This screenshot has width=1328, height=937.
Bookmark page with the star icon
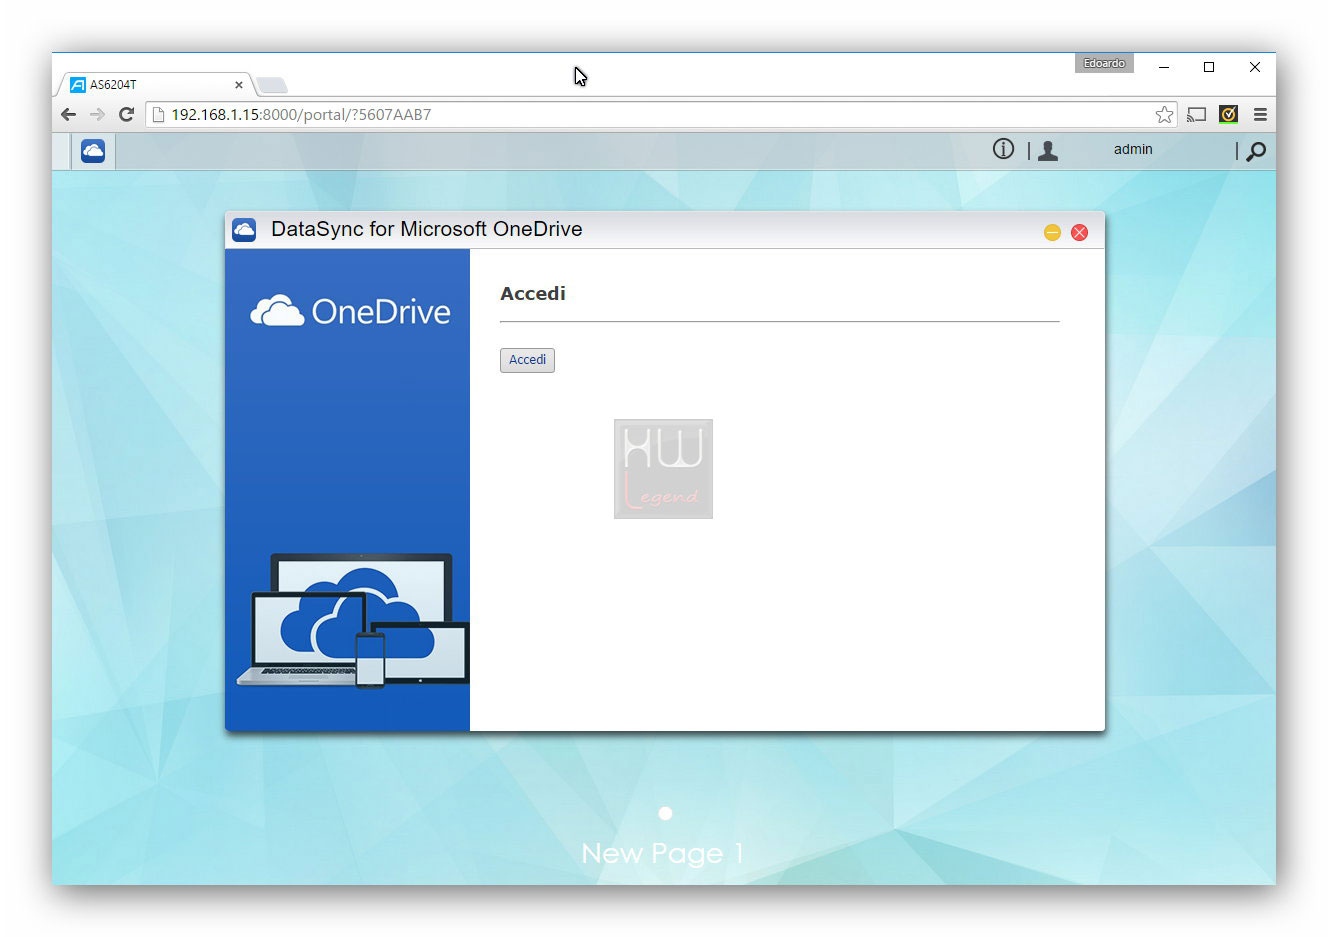tap(1164, 114)
